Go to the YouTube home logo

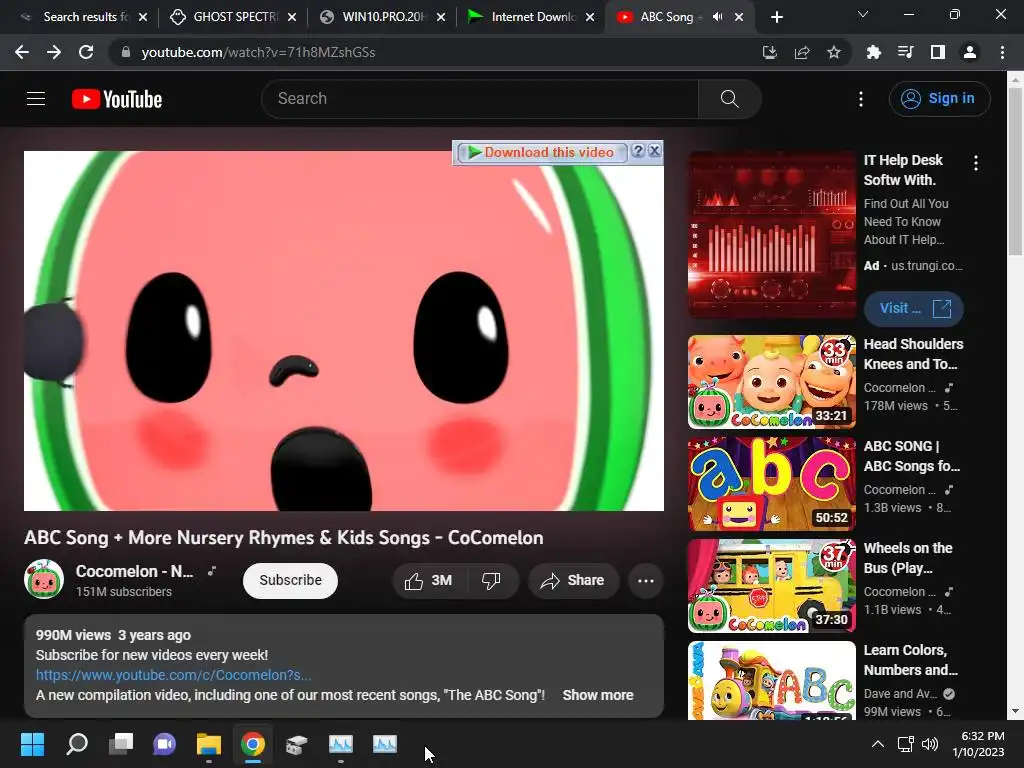pos(117,99)
